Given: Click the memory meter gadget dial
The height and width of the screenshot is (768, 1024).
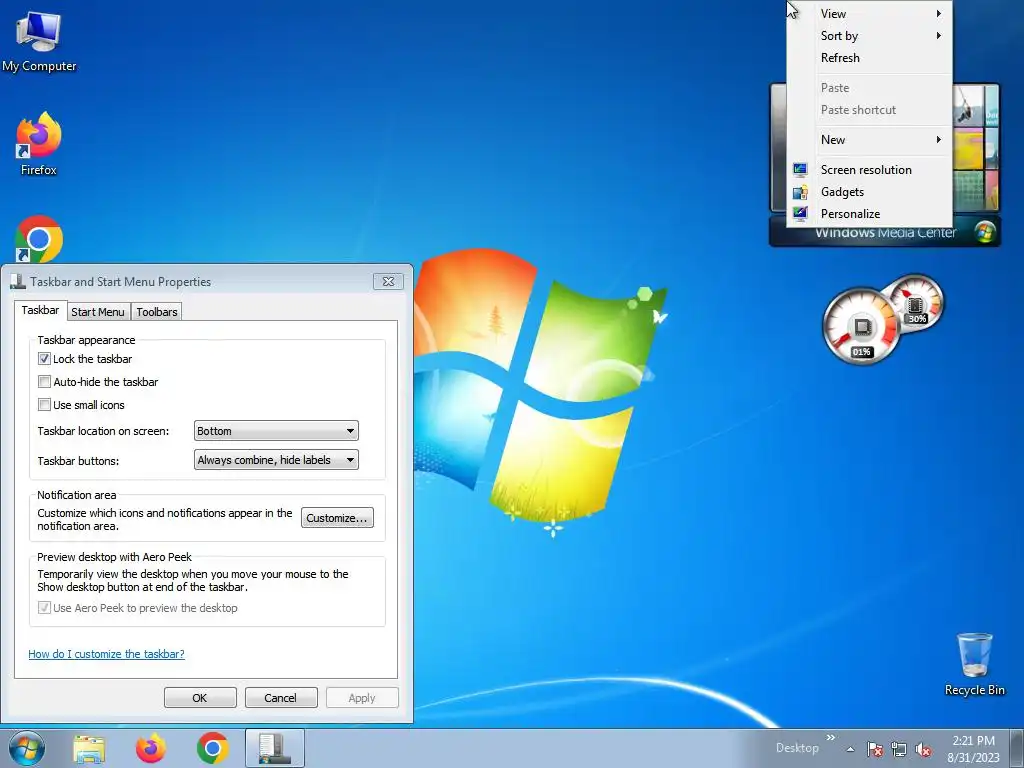Looking at the screenshot, I should point(917,303).
